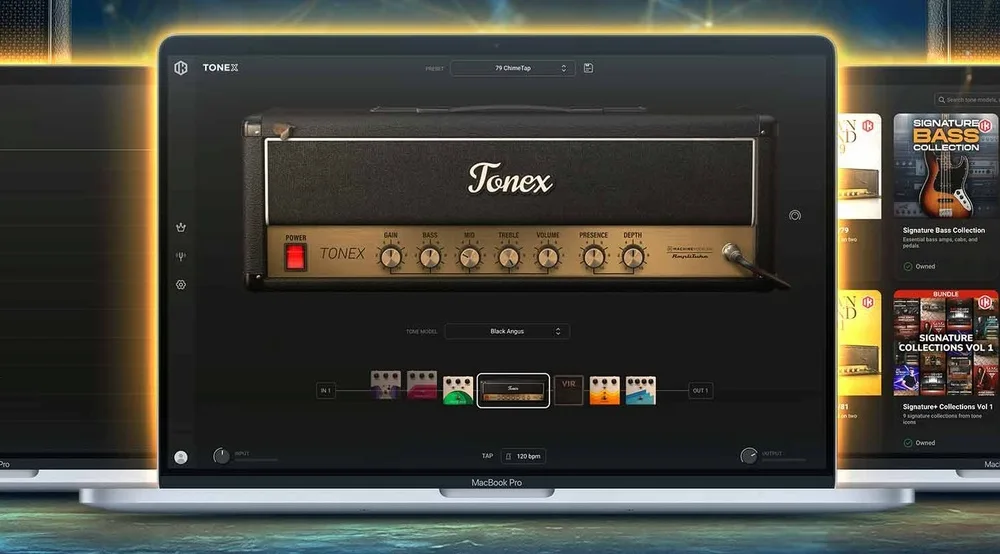
Task: Select the Tonex amp thumbnail in chain
Action: 513,391
